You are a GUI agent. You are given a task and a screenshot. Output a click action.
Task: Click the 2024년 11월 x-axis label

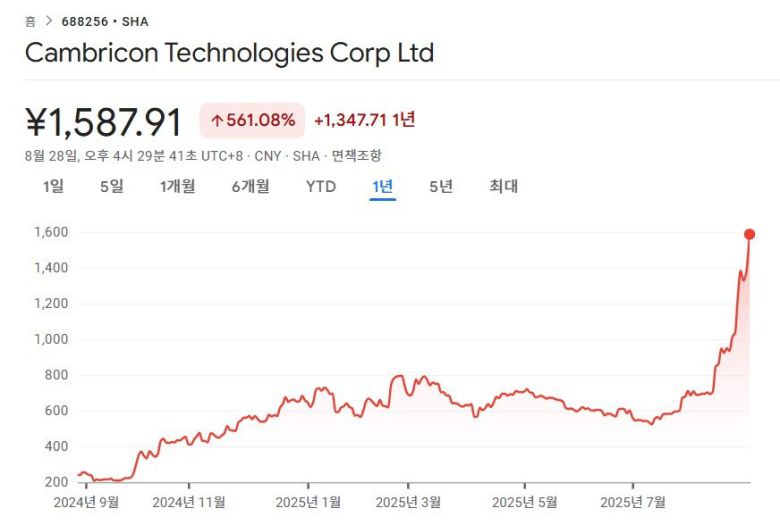click(x=192, y=501)
